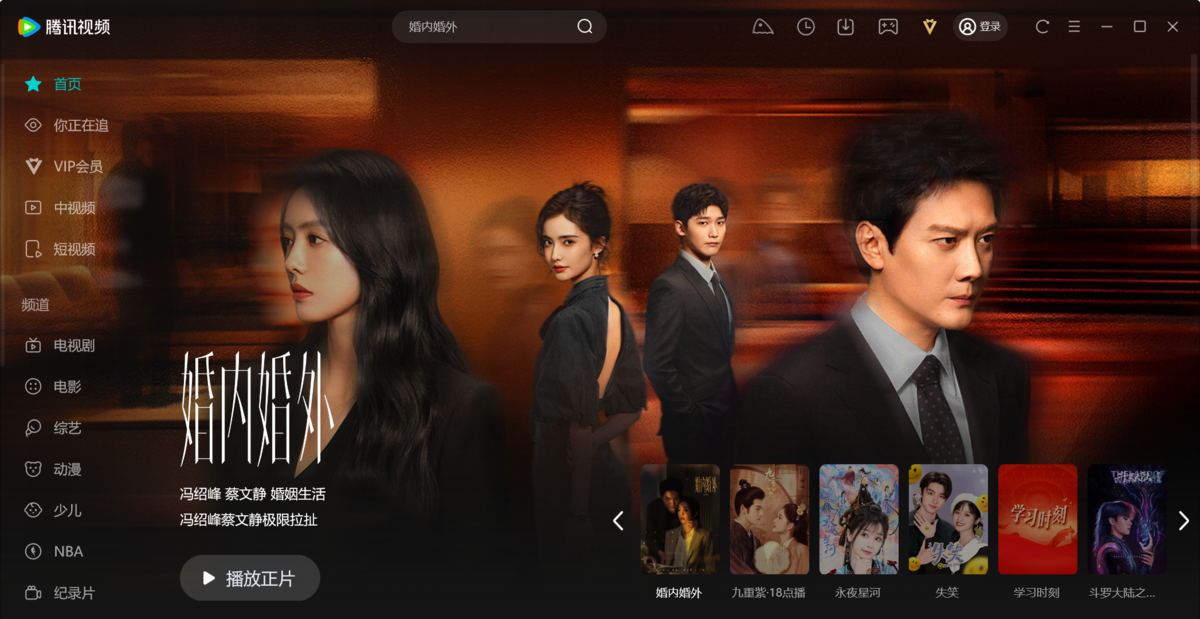Screen dimensions: 1200x619
Task: Click the refresh icon in title bar
Action: click(x=1042, y=27)
